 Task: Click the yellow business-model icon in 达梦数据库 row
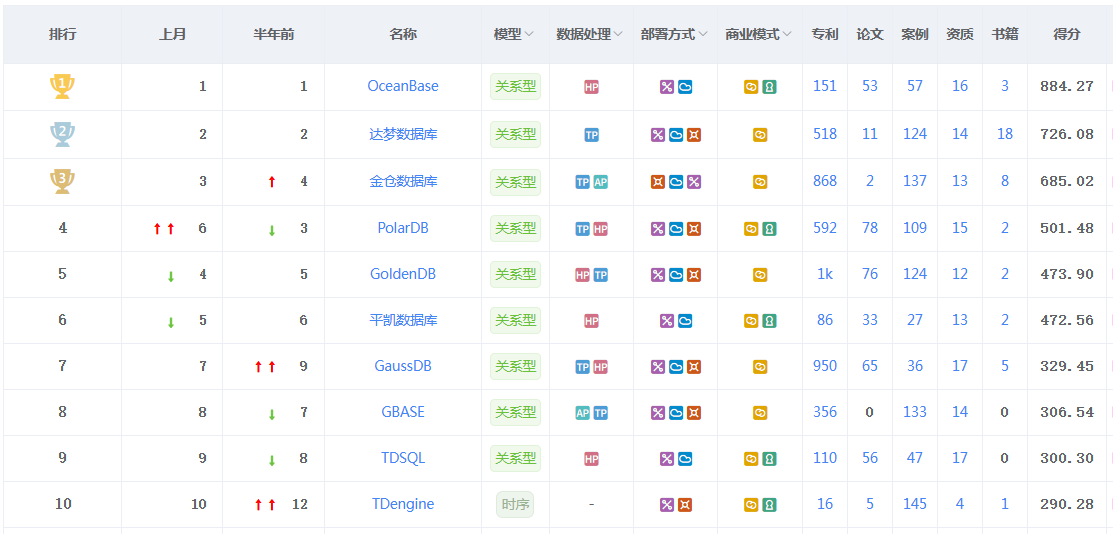pos(760,135)
